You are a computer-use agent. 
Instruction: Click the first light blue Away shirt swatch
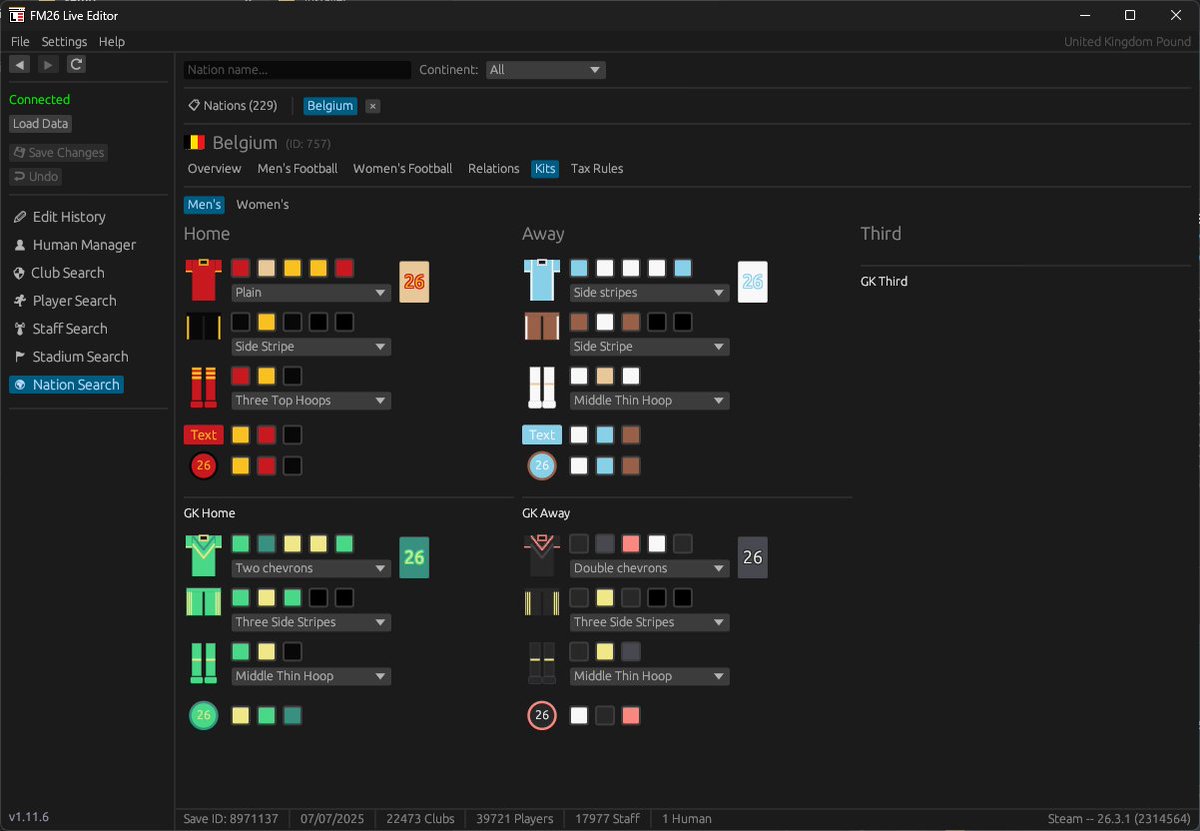click(x=579, y=269)
